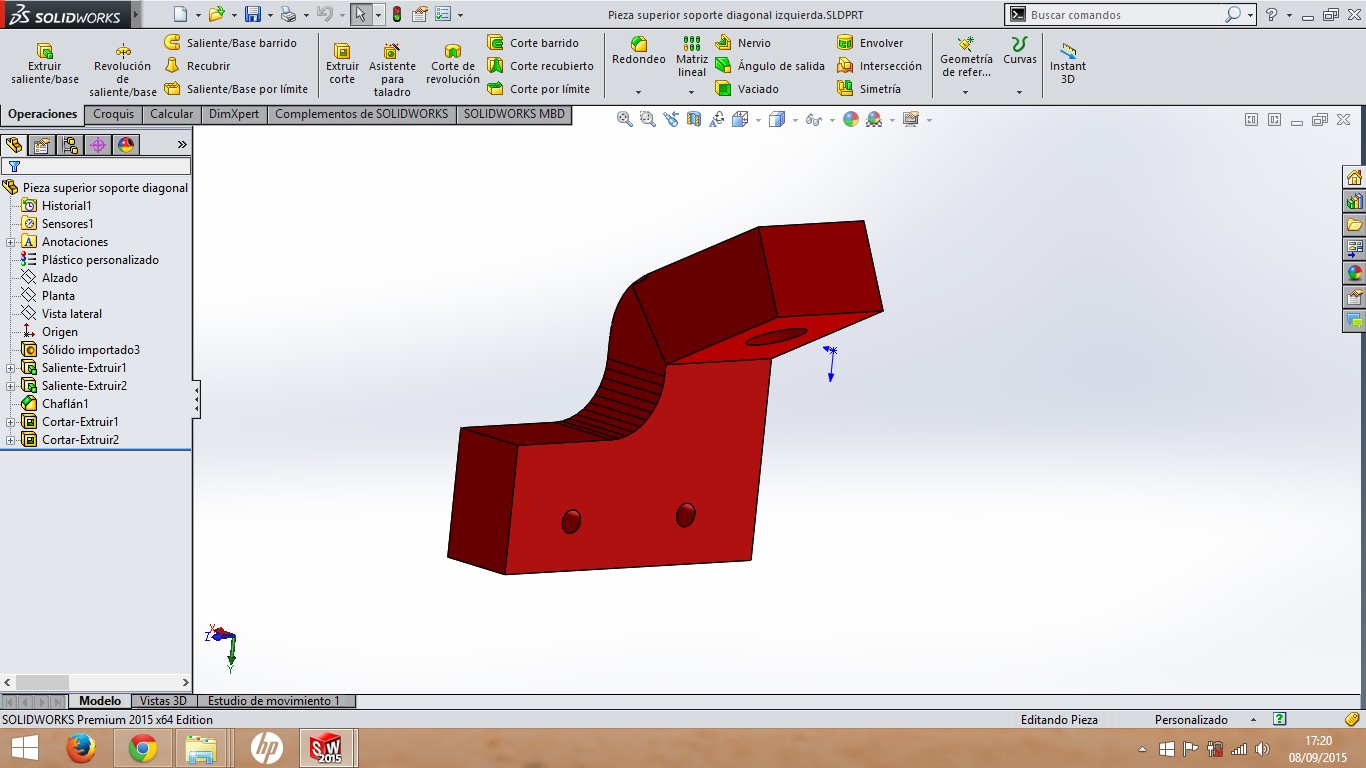Choose the Corte recubierto tool
The image size is (1366, 768).
coord(540,66)
